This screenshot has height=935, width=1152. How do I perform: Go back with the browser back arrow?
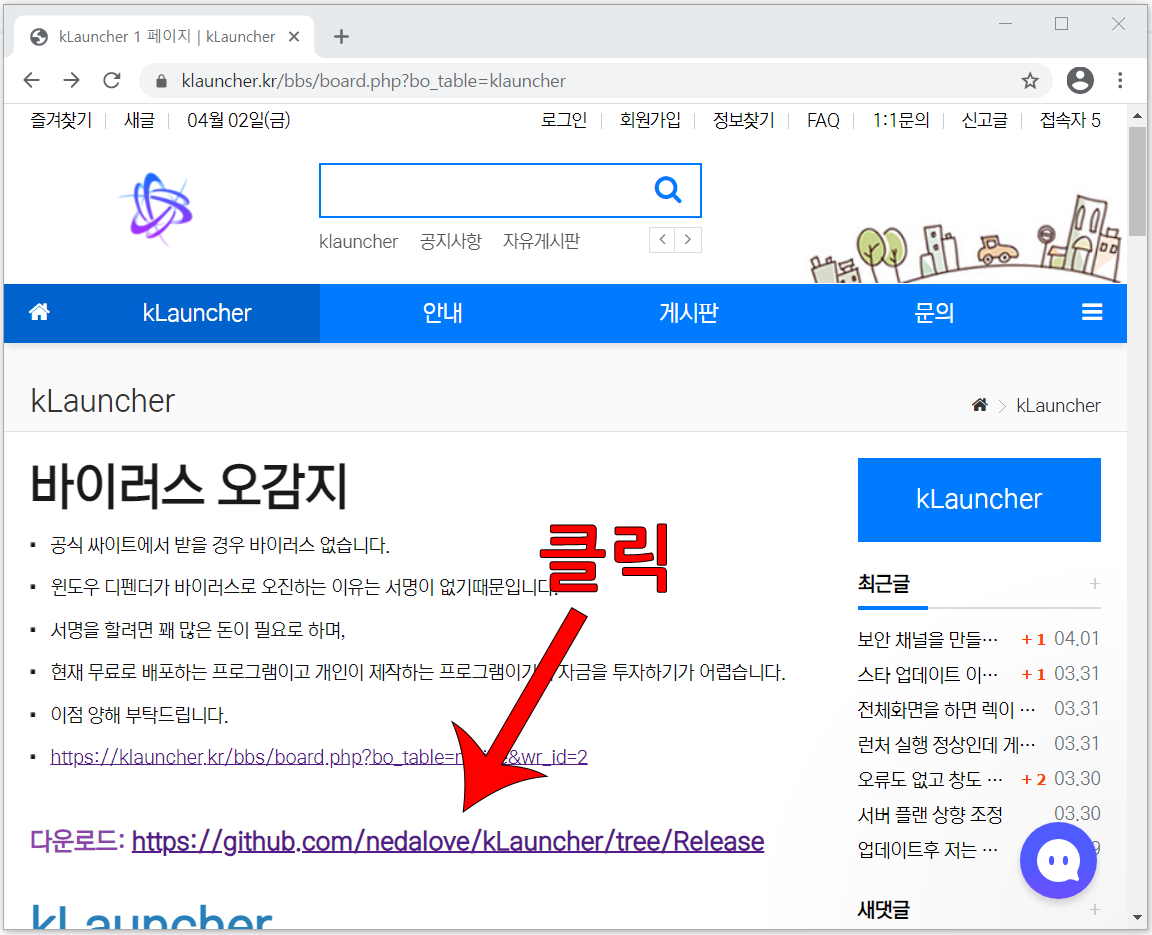pyautogui.click(x=32, y=80)
